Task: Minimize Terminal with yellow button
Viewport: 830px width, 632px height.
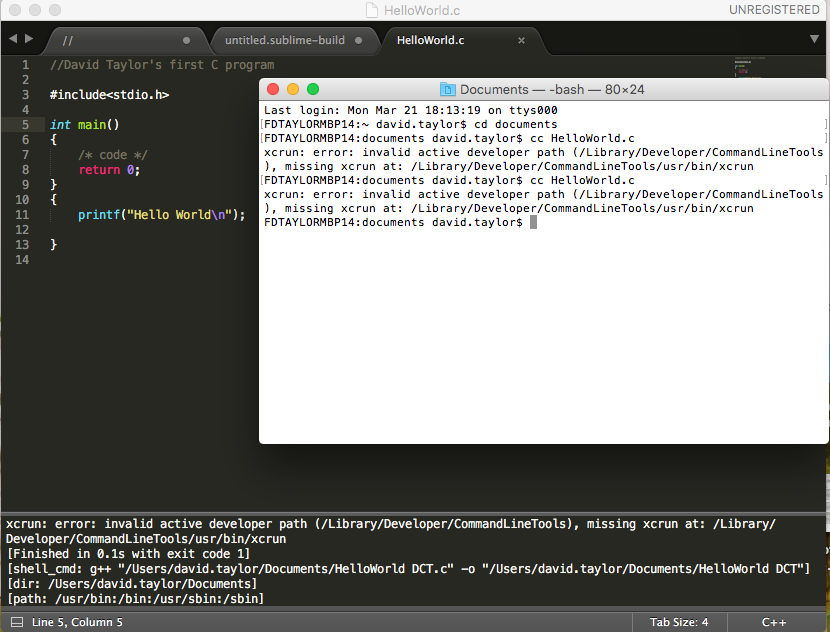Action: [x=293, y=89]
